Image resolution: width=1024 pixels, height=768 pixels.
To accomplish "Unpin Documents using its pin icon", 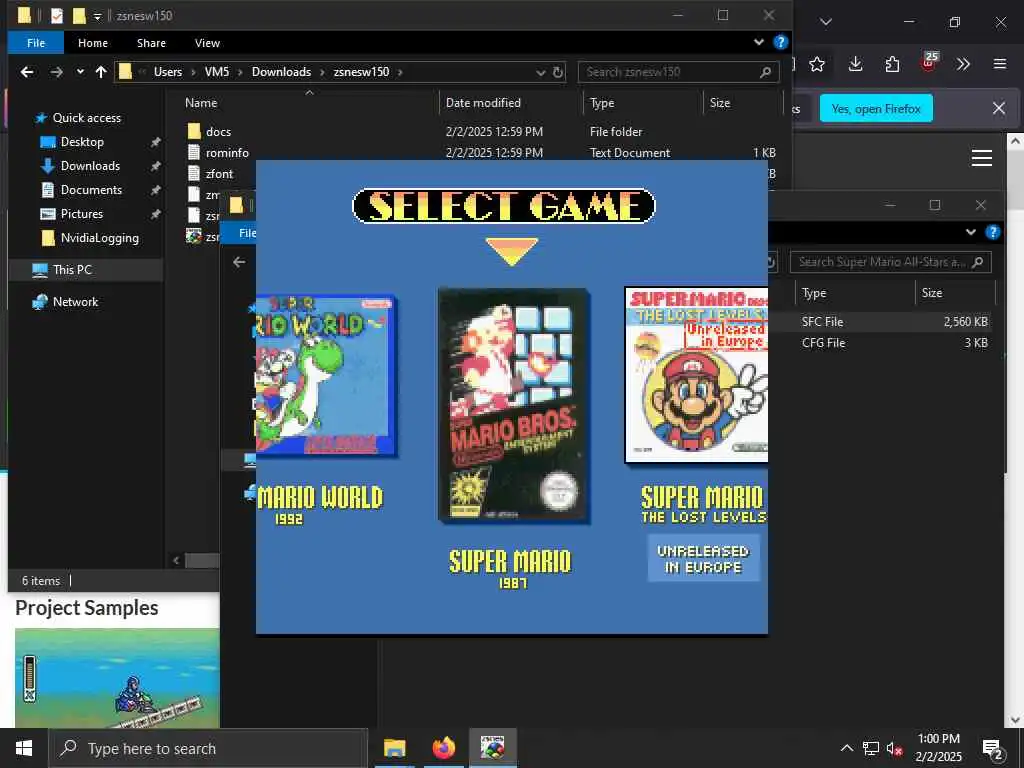I will (155, 191).
